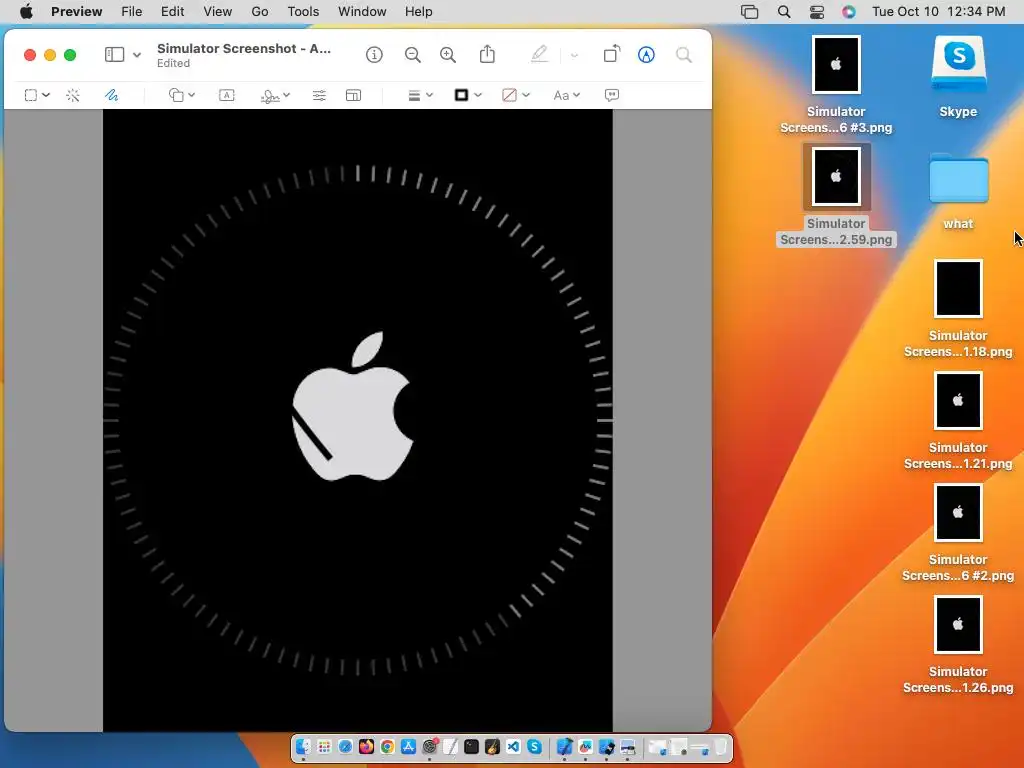The image size is (1024, 768).
Task: Open the Apple menu
Action: (x=26, y=12)
